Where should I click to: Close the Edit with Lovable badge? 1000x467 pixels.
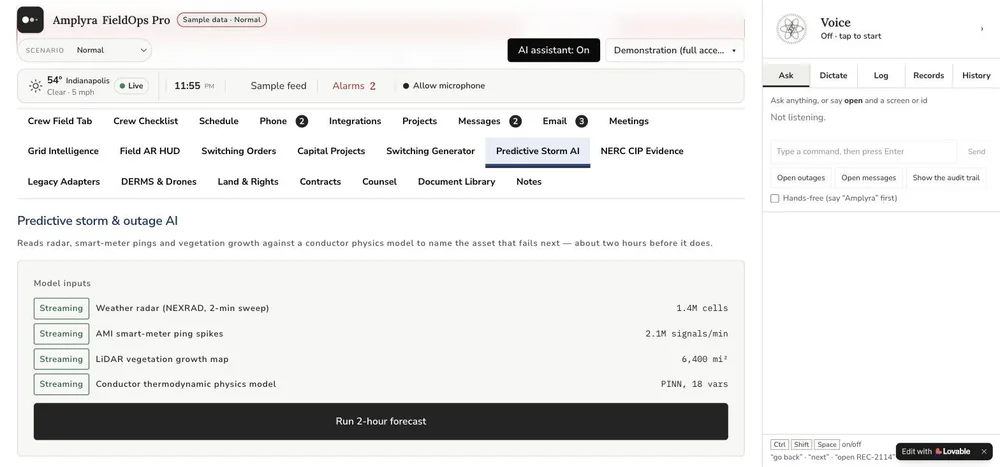tap(983, 451)
